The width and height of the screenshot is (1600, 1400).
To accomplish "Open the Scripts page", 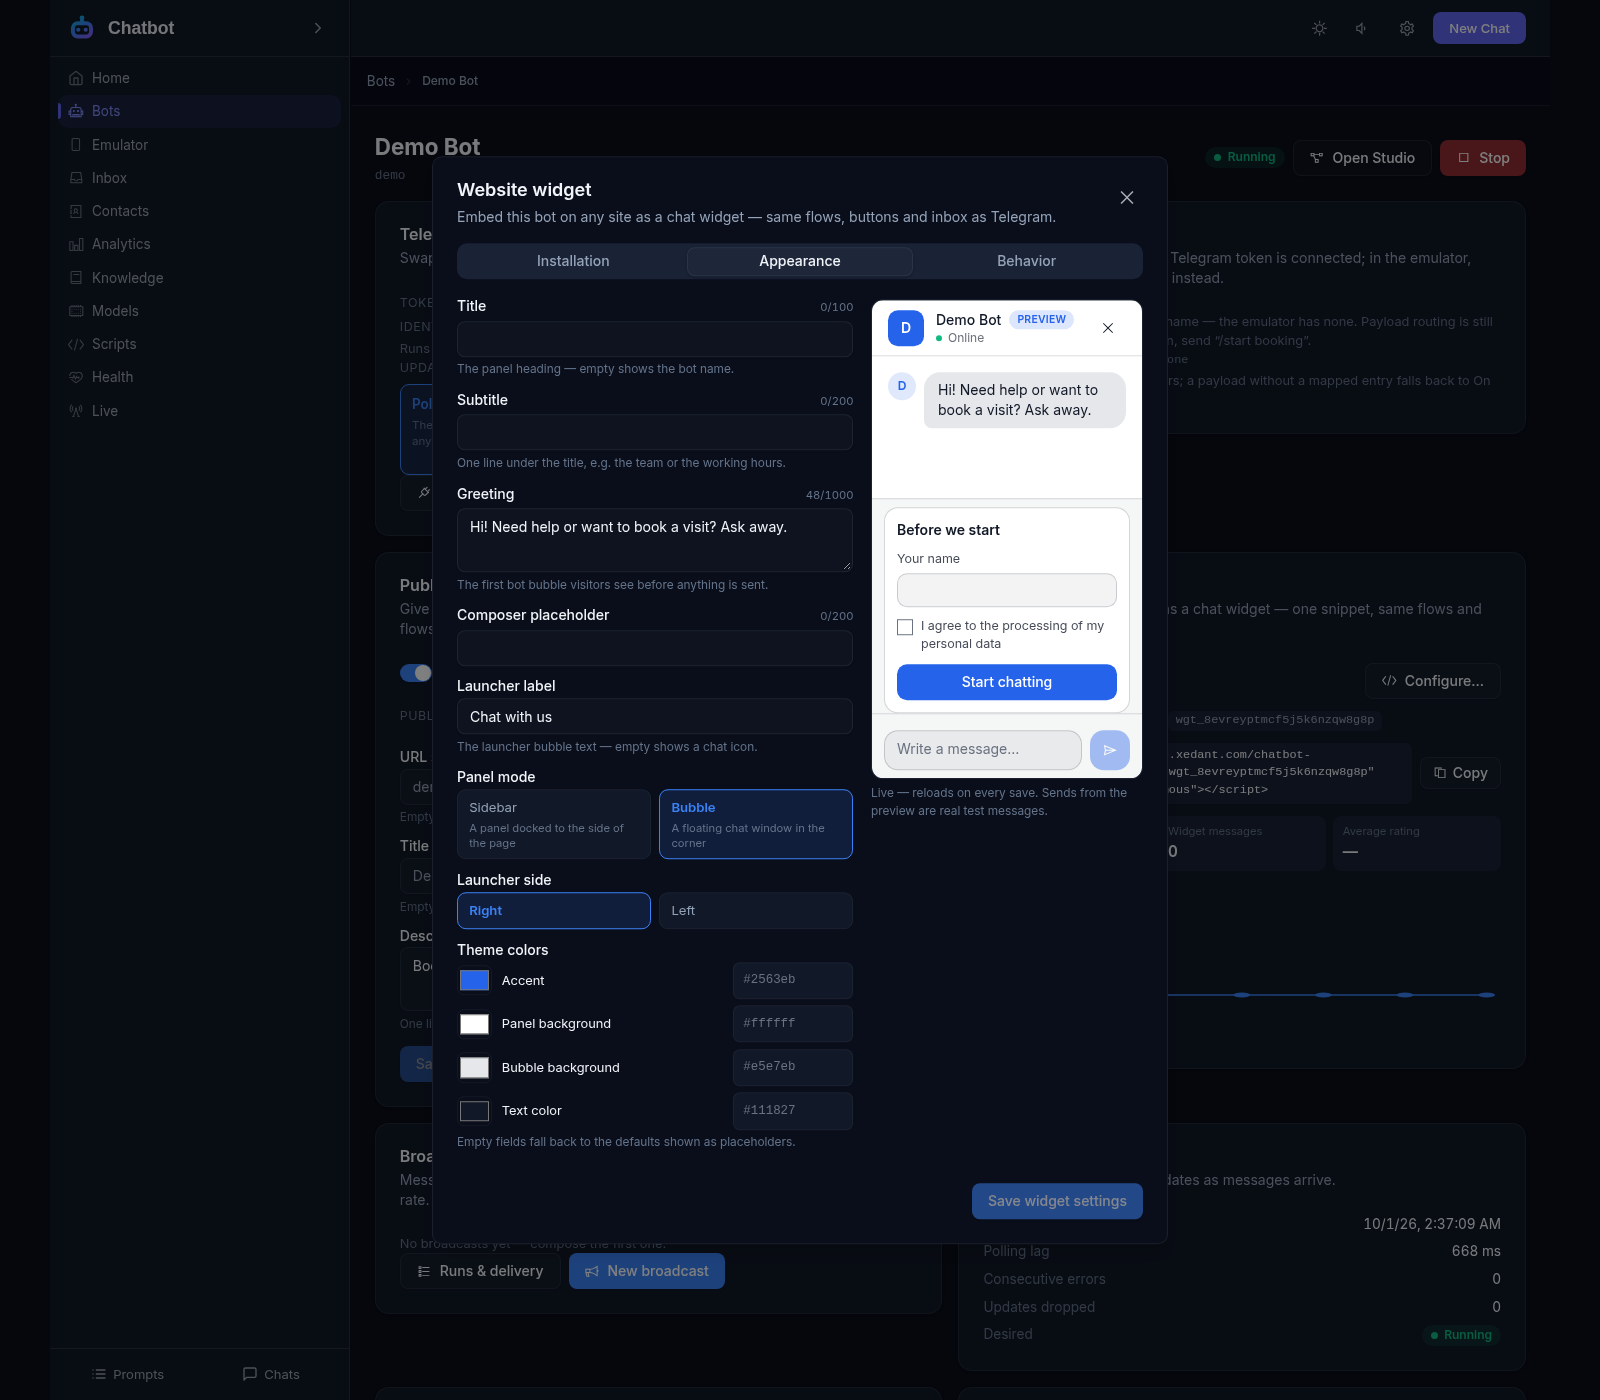I will (x=199, y=344).
